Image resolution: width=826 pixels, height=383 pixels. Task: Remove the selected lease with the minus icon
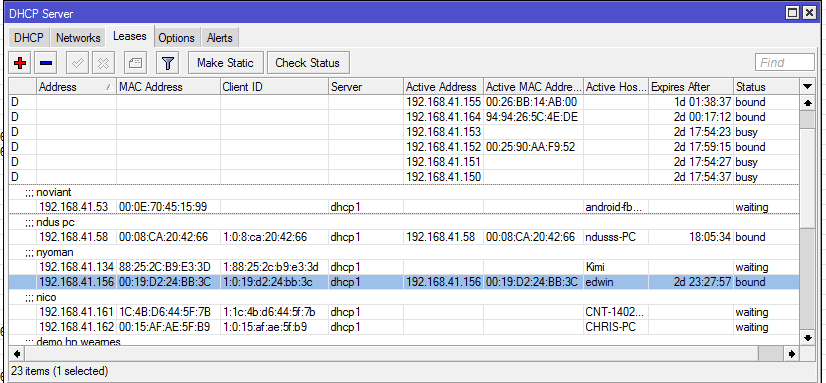point(46,63)
